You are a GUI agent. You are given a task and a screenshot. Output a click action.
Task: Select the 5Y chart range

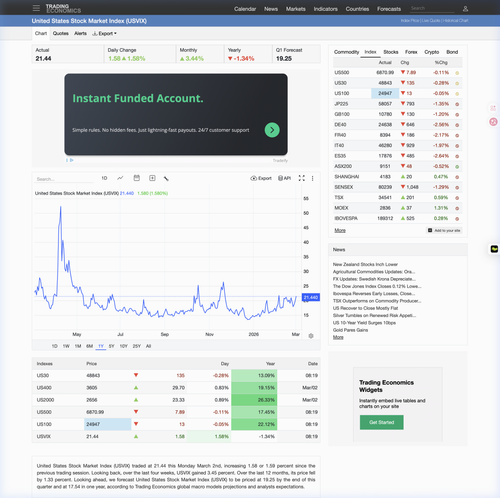point(111,346)
